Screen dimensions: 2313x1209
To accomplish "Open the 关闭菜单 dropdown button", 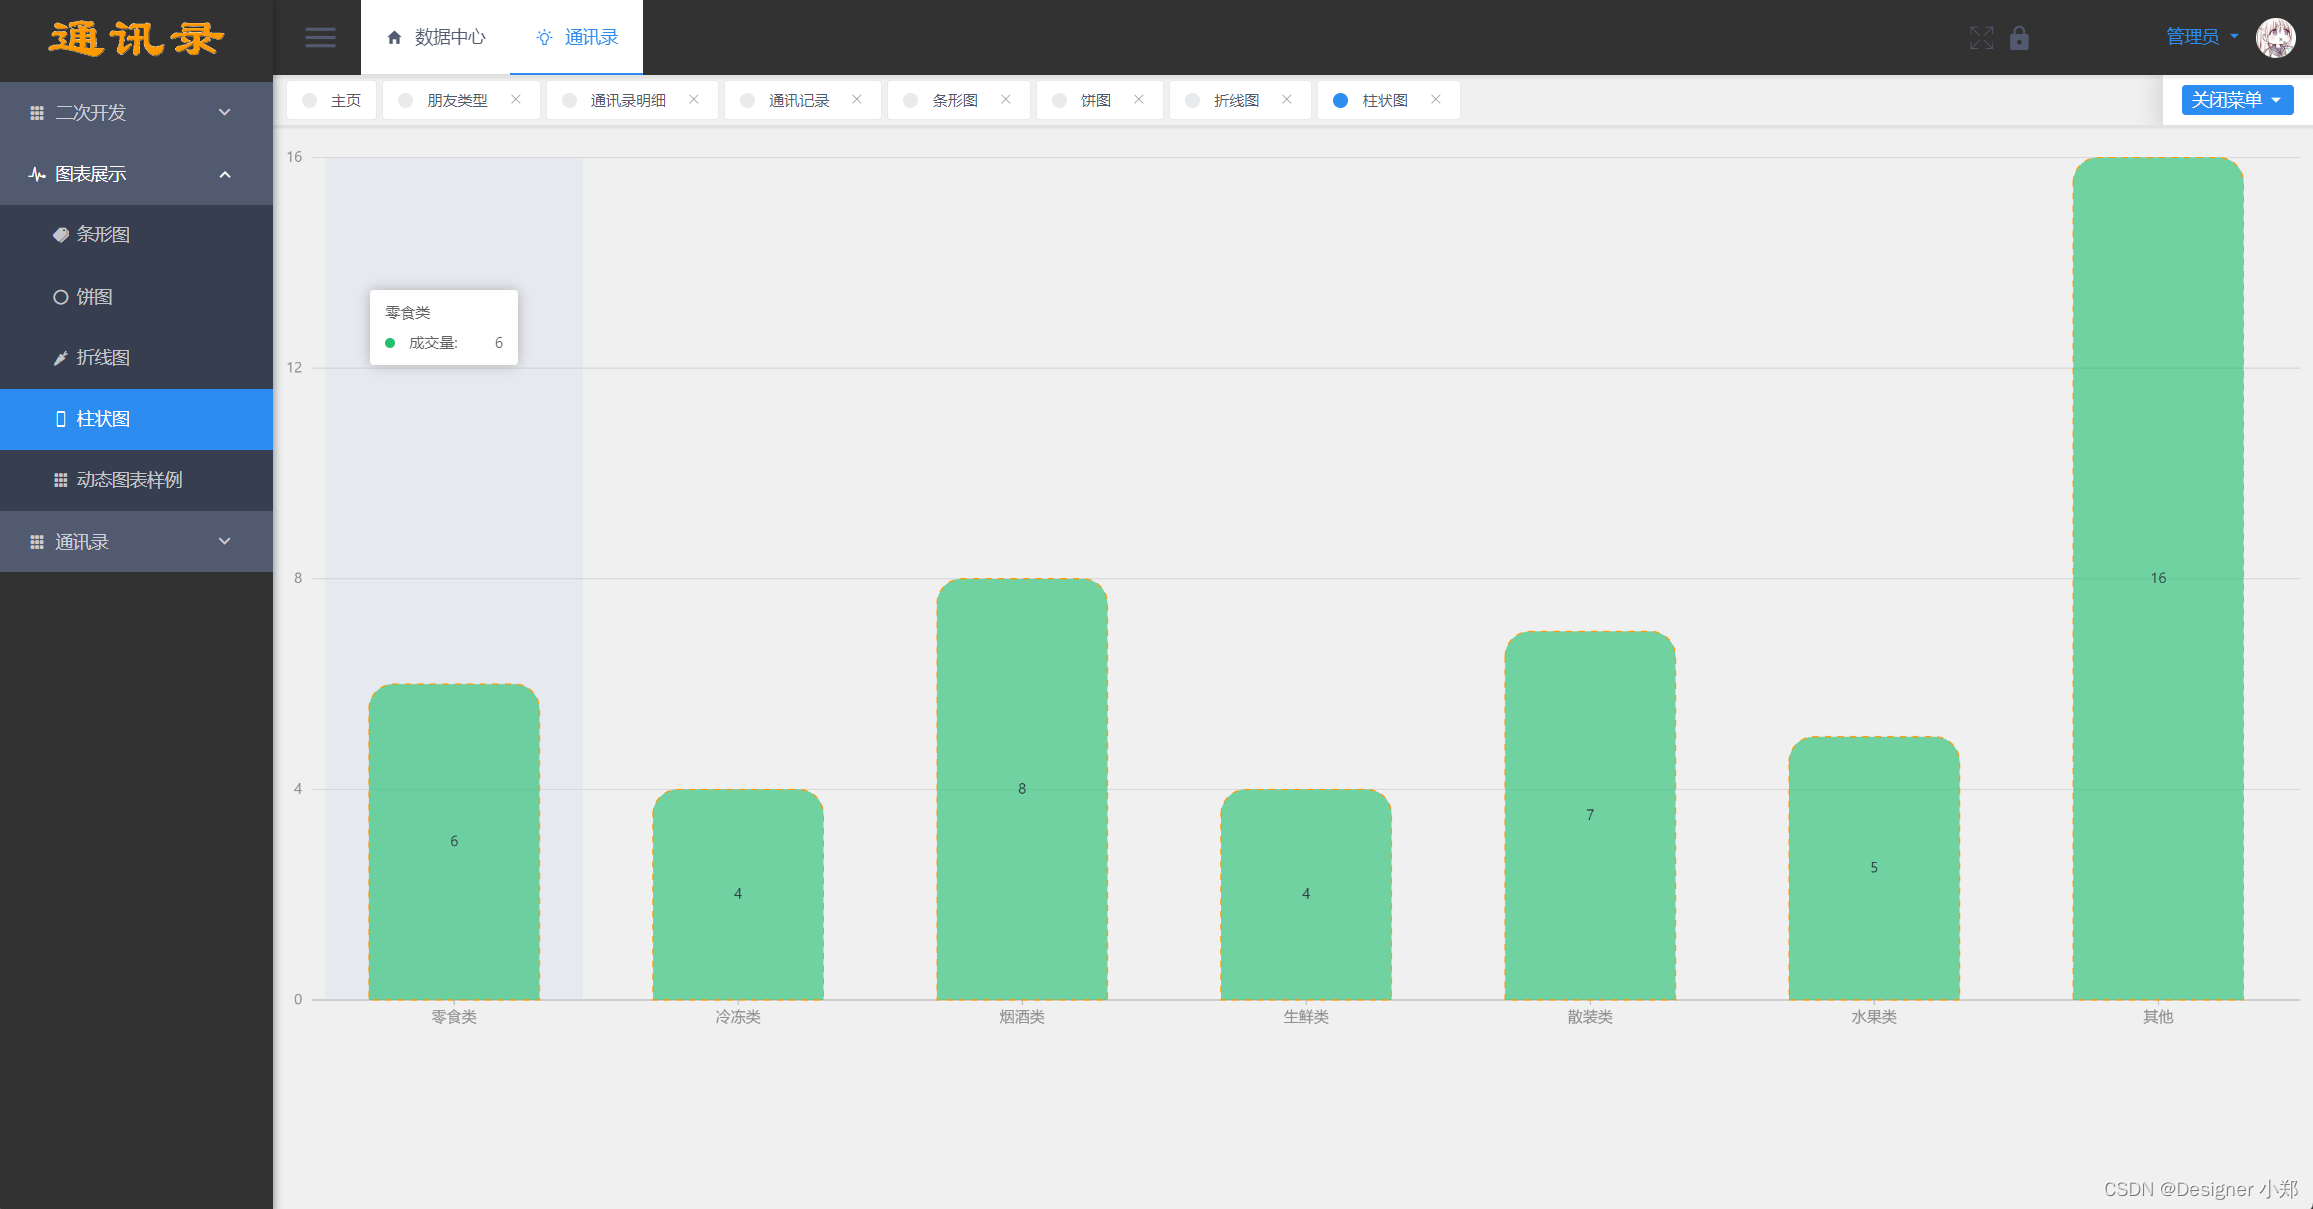I will [x=2237, y=100].
